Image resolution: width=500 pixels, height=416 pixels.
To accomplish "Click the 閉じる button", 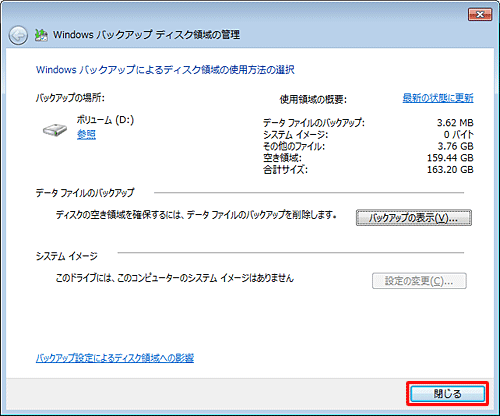I will pos(447,394).
